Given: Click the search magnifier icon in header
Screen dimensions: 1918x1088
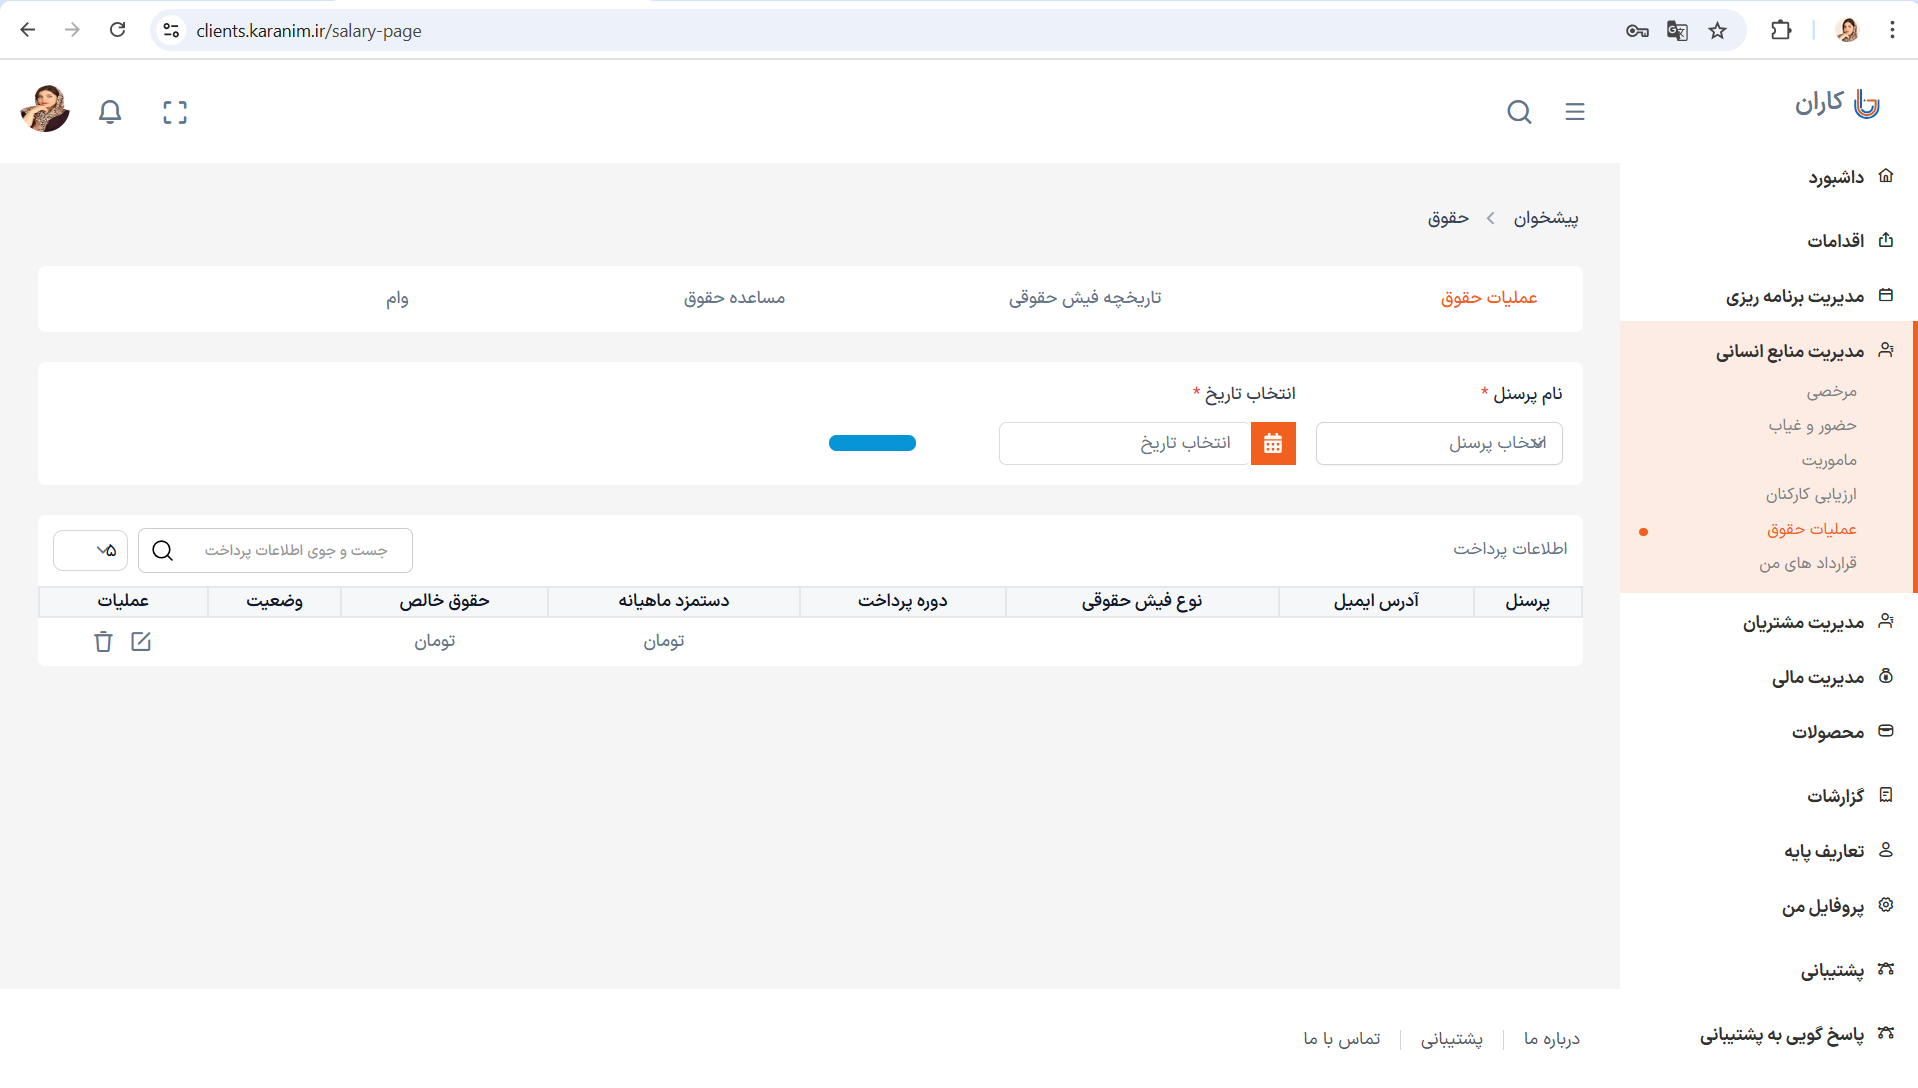Looking at the screenshot, I should [1519, 112].
